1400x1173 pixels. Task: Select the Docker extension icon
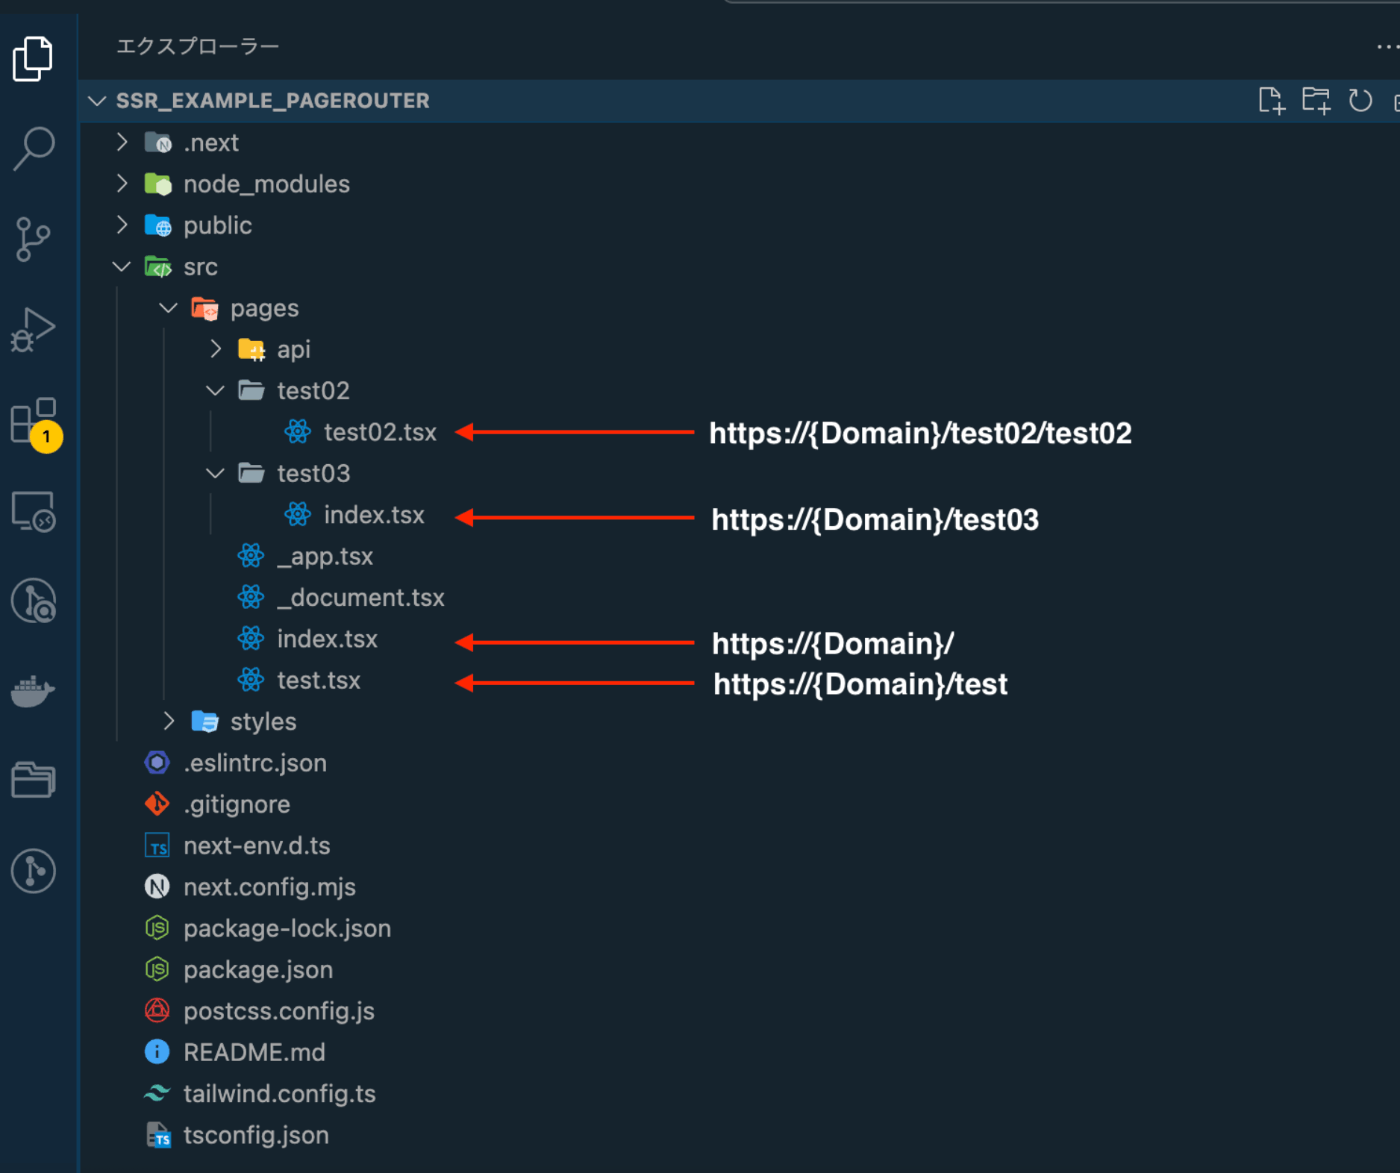click(x=33, y=691)
